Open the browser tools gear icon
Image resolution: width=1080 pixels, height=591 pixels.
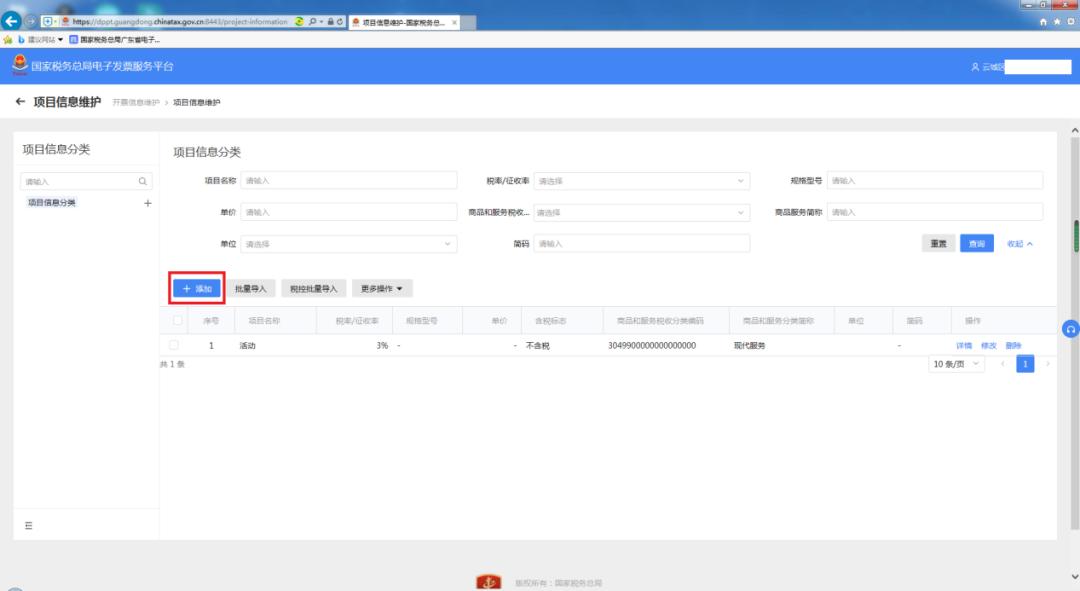click(x=1070, y=22)
